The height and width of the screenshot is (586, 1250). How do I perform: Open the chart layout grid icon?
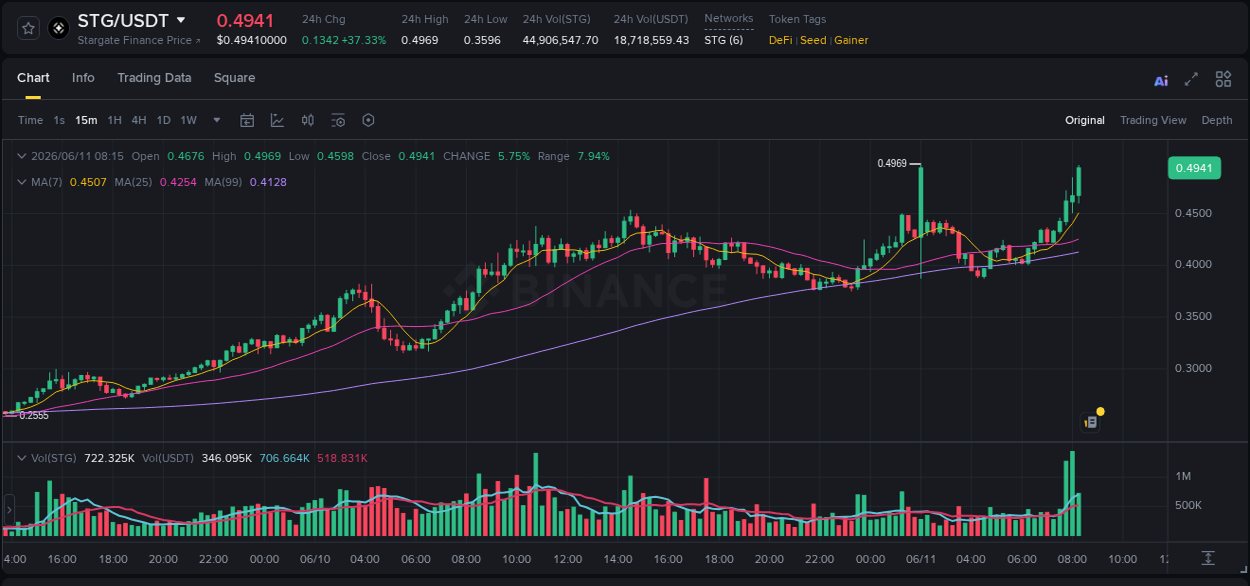[x=1223, y=79]
